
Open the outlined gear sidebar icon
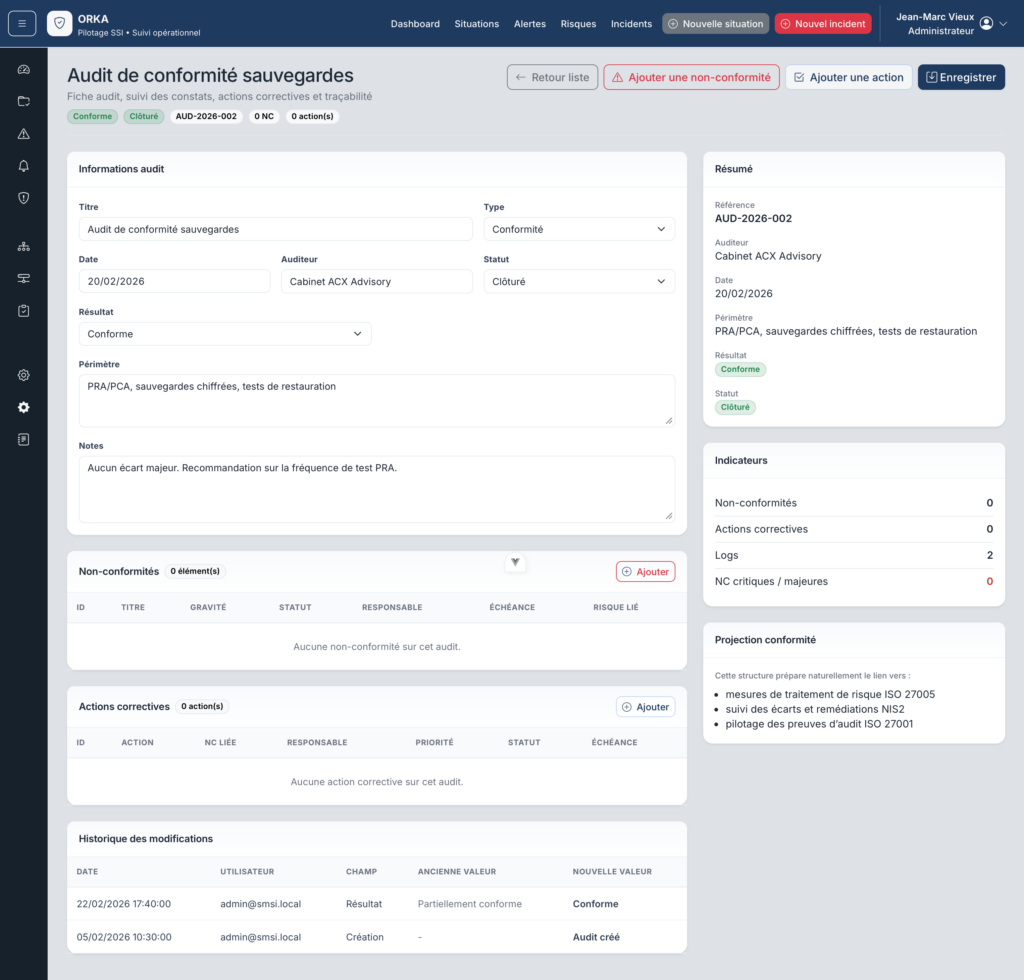(24, 375)
